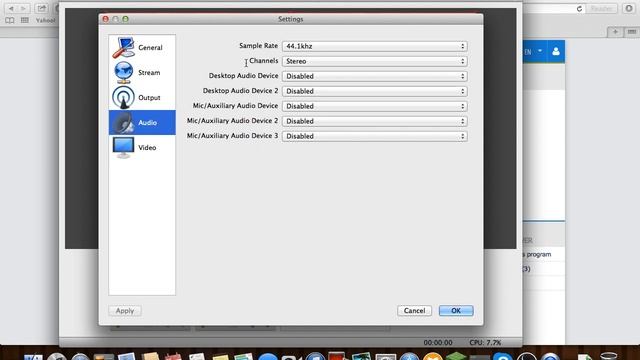Reload the page in Safari's address bar
The image size is (640, 360).
point(579,9)
